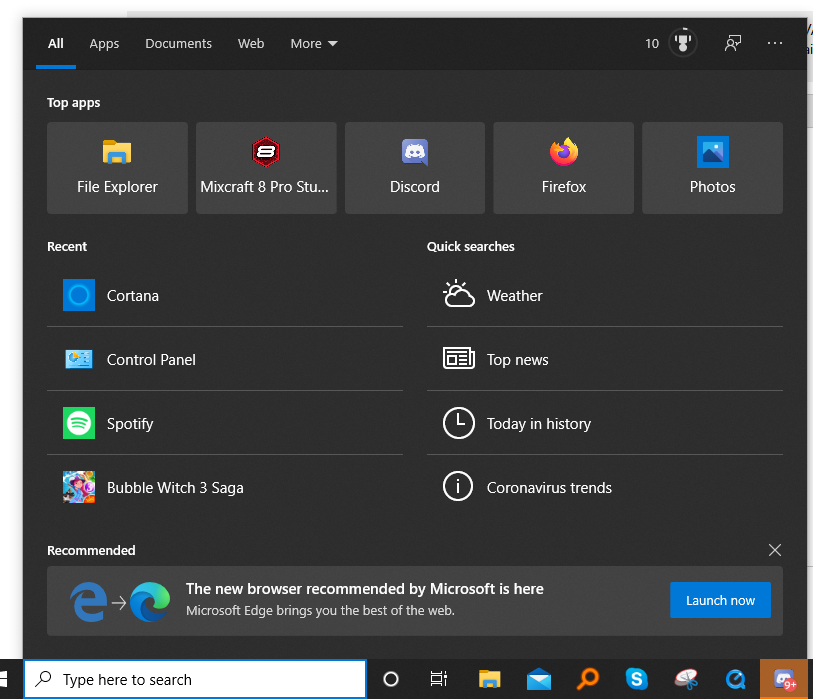The width and height of the screenshot is (813, 699).
Task: Click the rewards points number 10
Action: 652,44
